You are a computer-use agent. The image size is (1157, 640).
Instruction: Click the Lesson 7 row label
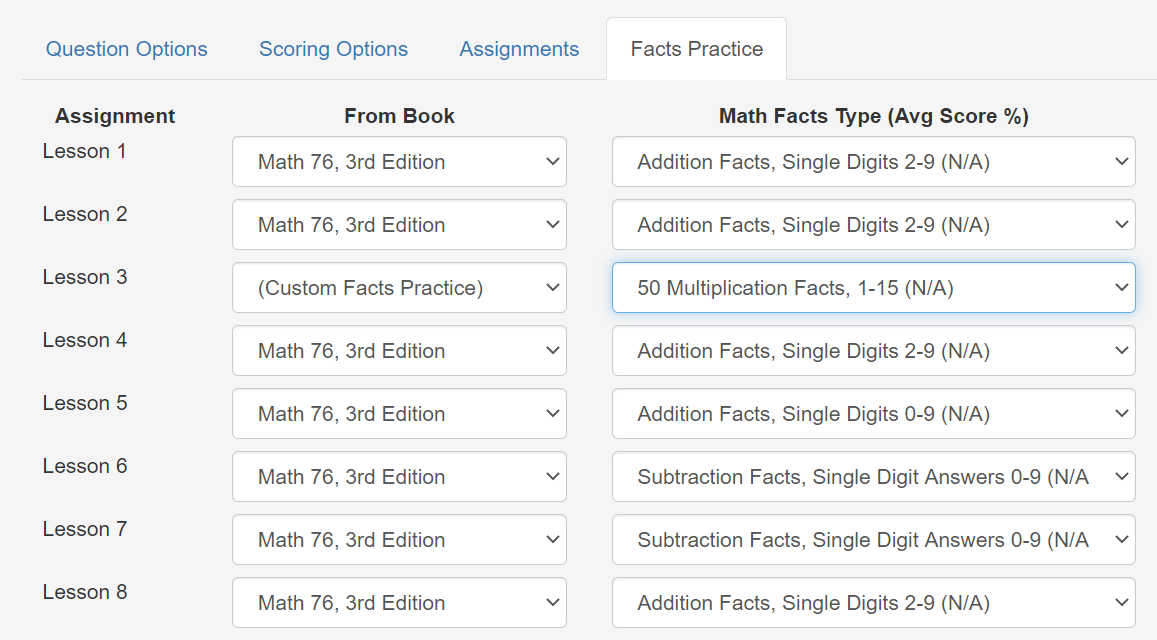pyautogui.click(x=85, y=529)
